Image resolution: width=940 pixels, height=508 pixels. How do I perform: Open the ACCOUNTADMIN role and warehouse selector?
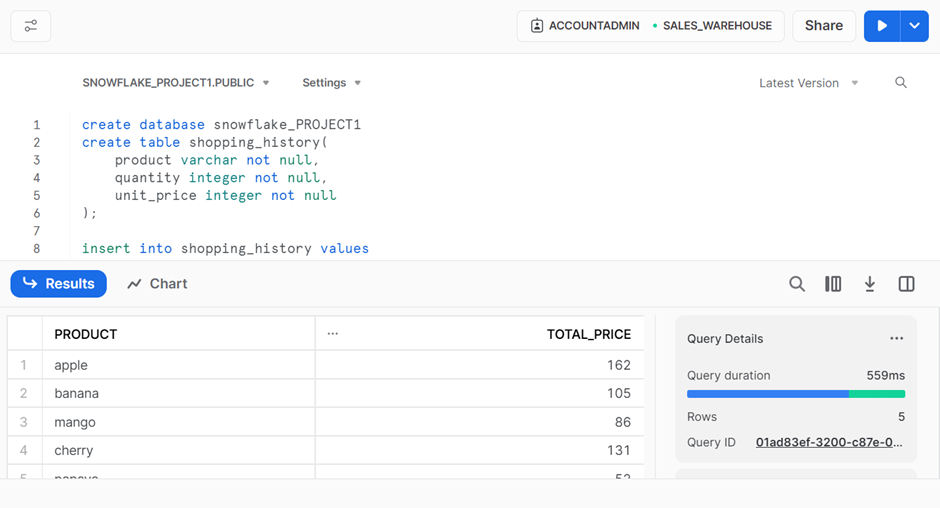tap(651, 26)
